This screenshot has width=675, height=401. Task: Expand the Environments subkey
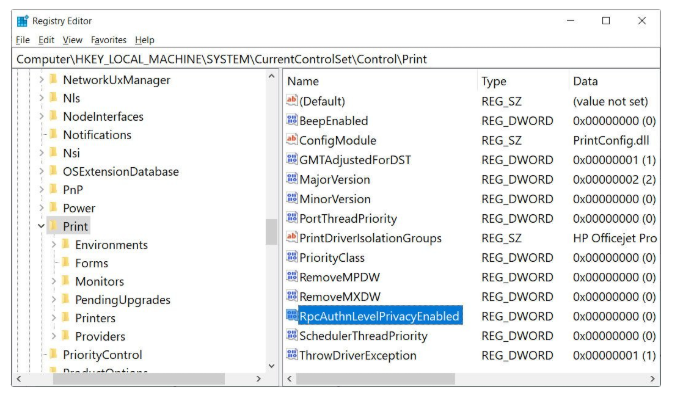[53, 245]
